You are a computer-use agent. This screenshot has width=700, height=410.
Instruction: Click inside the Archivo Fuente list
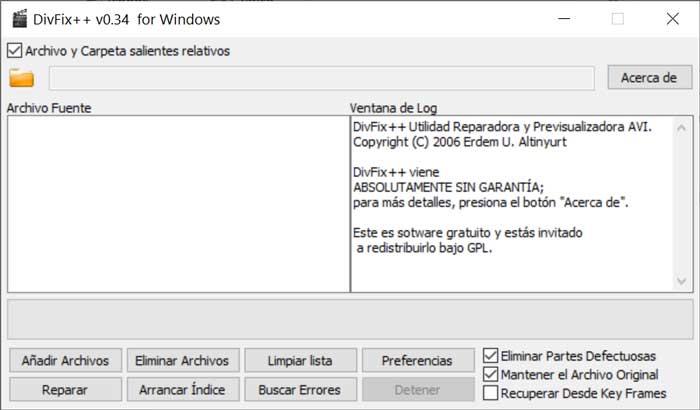click(179, 204)
